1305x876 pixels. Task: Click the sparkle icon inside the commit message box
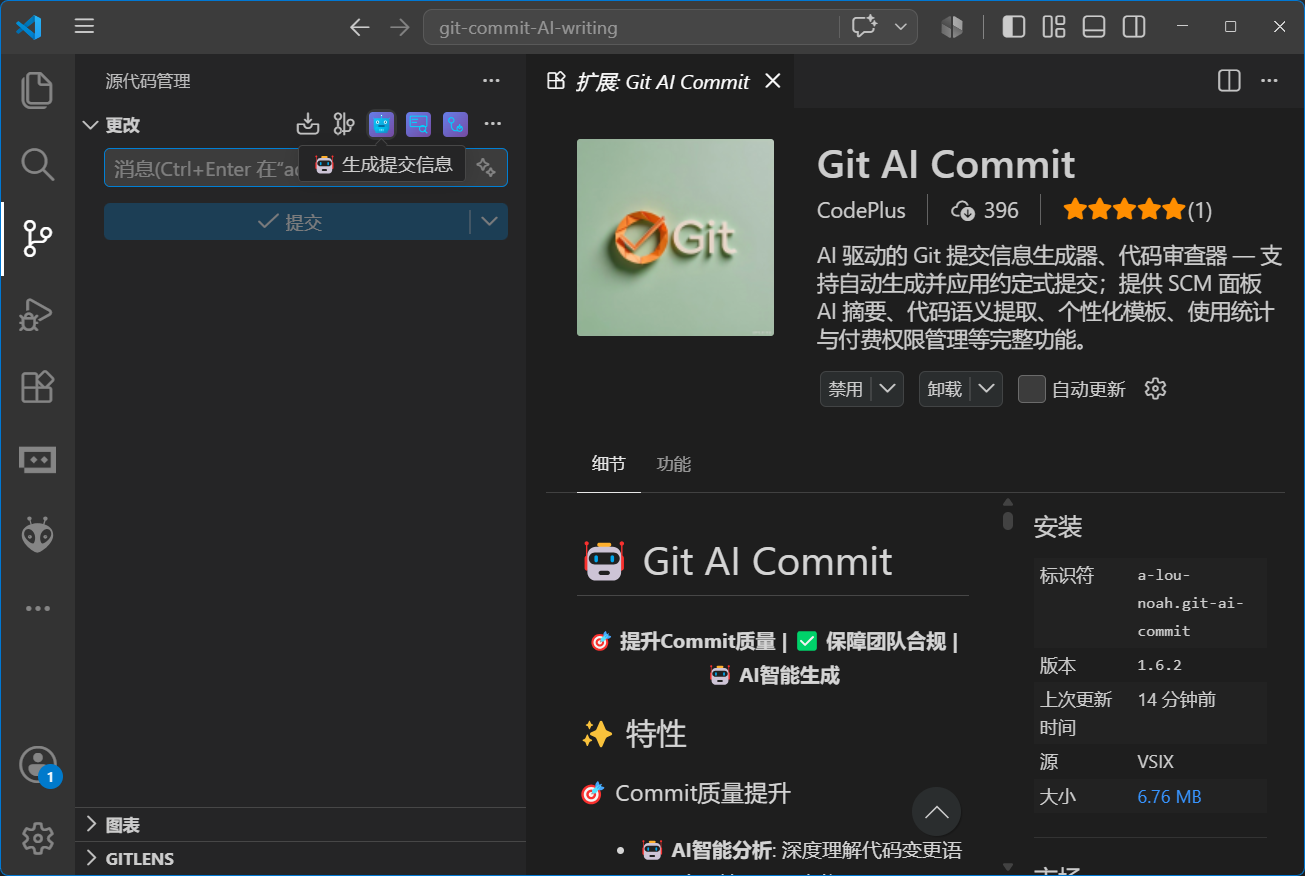coord(486,168)
